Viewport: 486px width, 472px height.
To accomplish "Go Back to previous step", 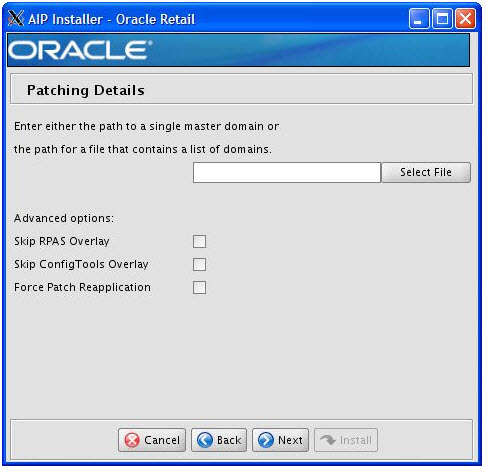I will 219,440.
